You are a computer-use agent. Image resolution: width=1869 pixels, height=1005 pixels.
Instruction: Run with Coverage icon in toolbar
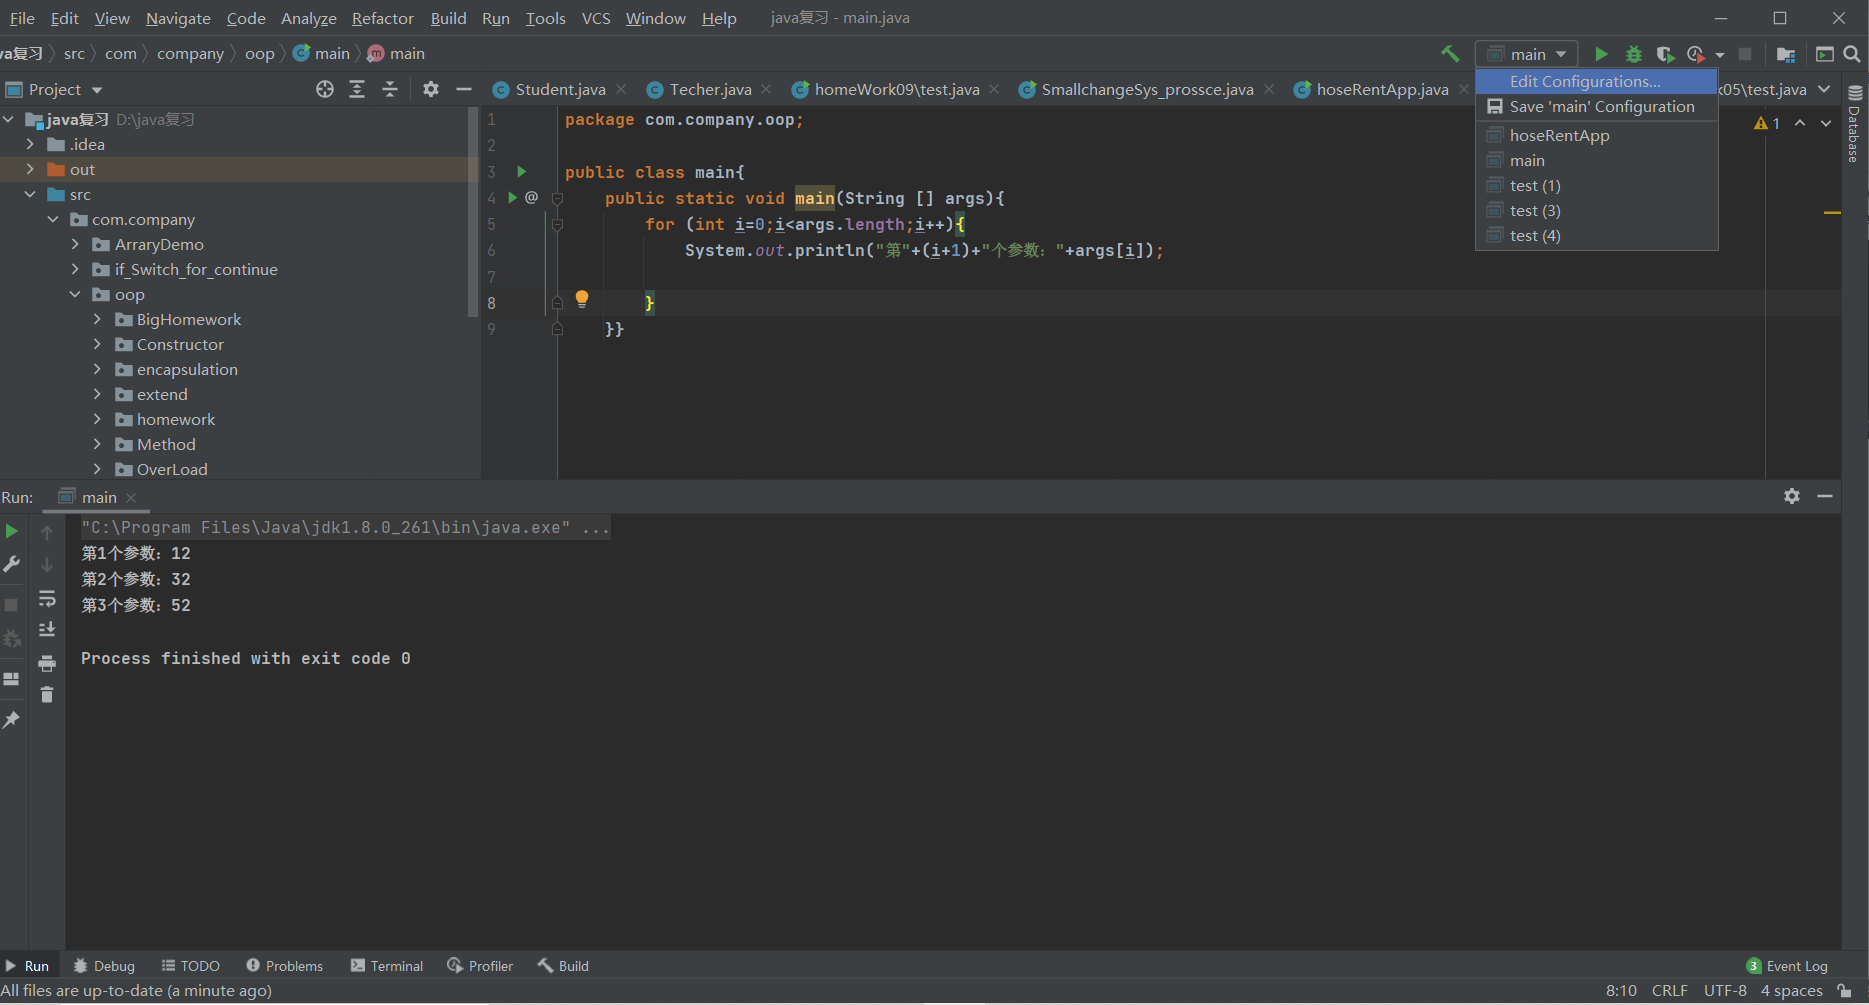pyautogui.click(x=1665, y=54)
